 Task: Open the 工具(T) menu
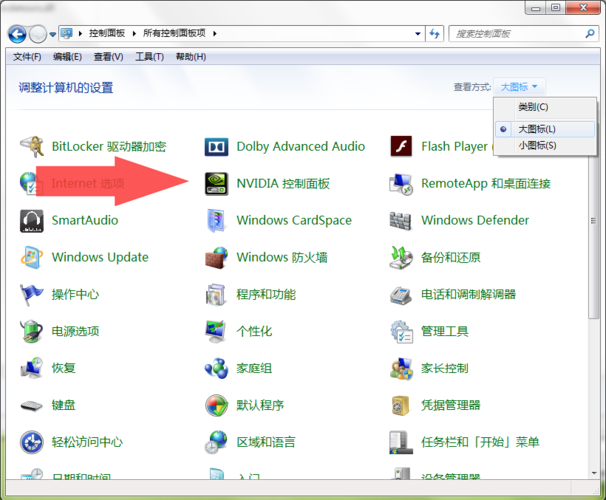(x=149, y=57)
